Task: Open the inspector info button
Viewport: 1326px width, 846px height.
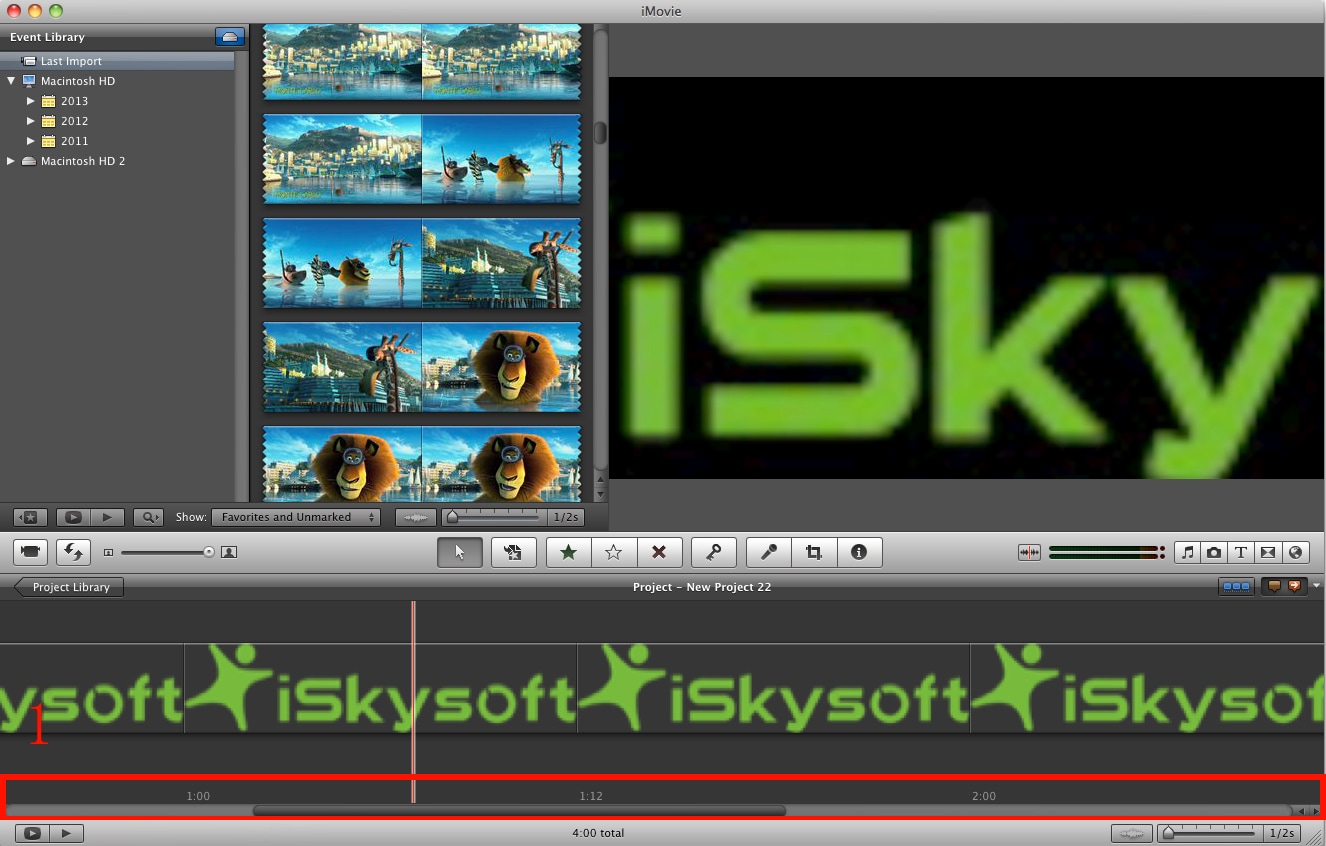Action: pyautogui.click(x=859, y=552)
